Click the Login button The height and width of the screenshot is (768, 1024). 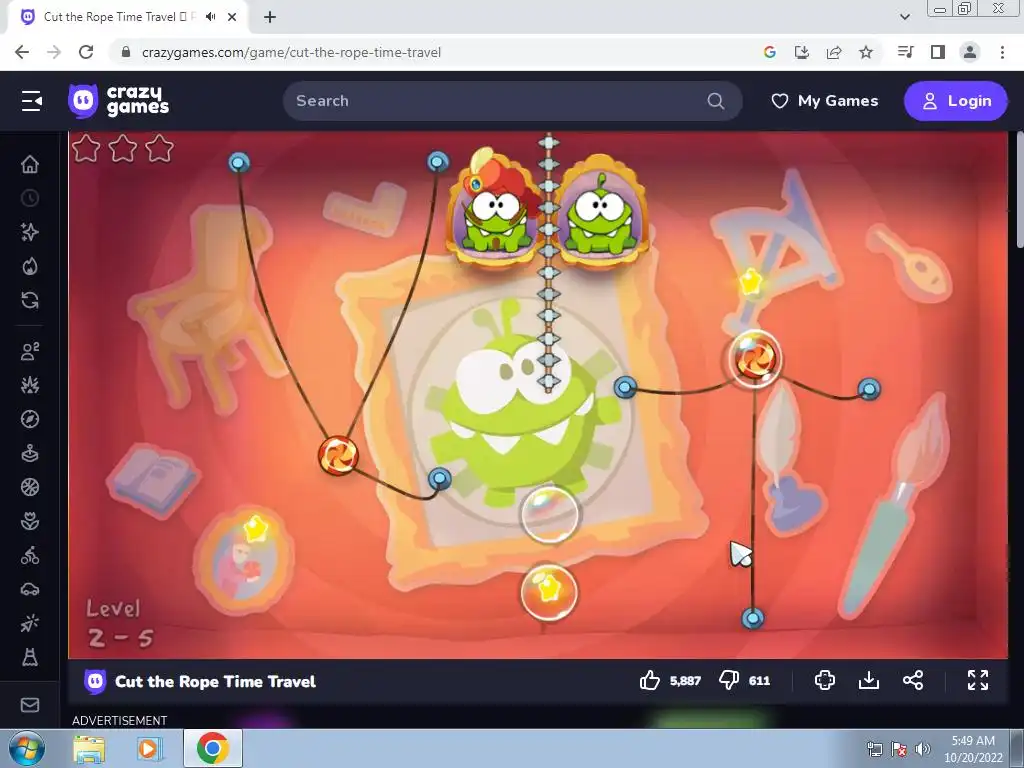[955, 101]
